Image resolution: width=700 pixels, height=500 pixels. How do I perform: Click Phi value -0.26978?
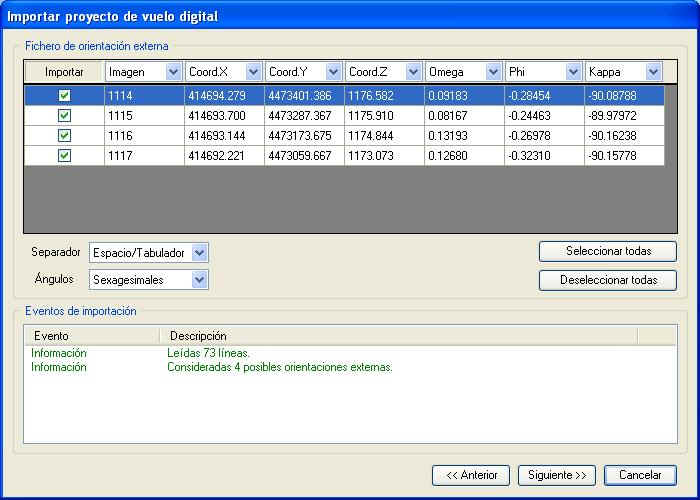click(544, 136)
